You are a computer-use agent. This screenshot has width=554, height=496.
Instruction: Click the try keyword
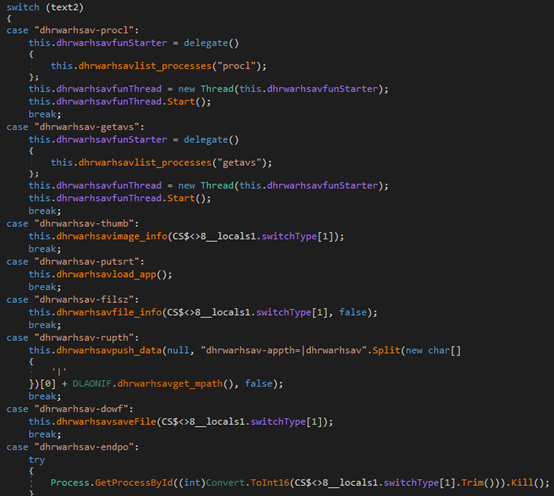pos(37,460)
